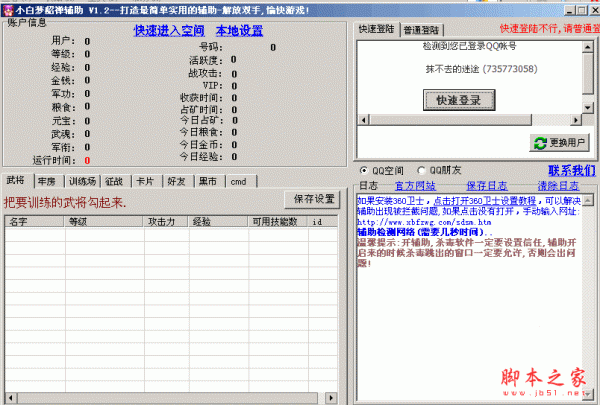Click the log URL http://www.xbfzwg.com/sdsm.htm

(424, 222)
